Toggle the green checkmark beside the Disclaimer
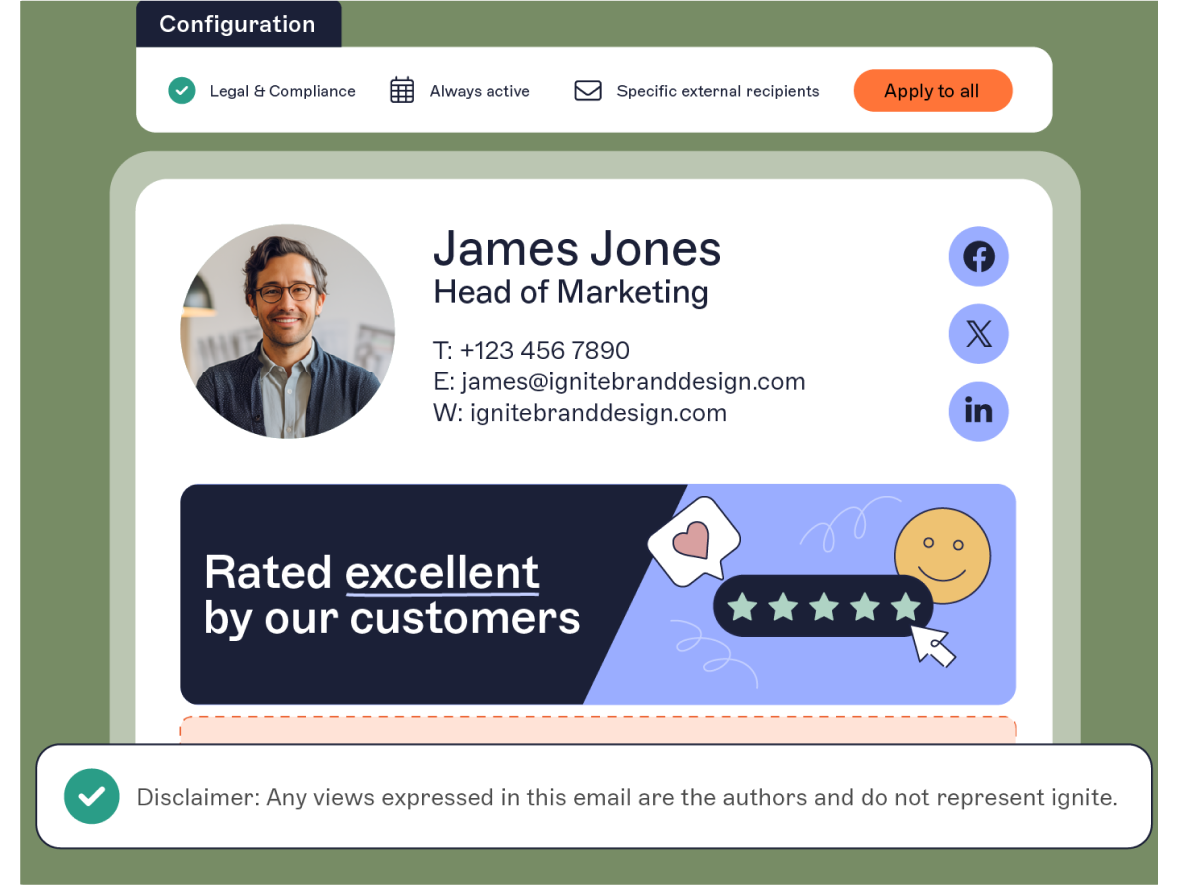 click(x=92, y=796)
